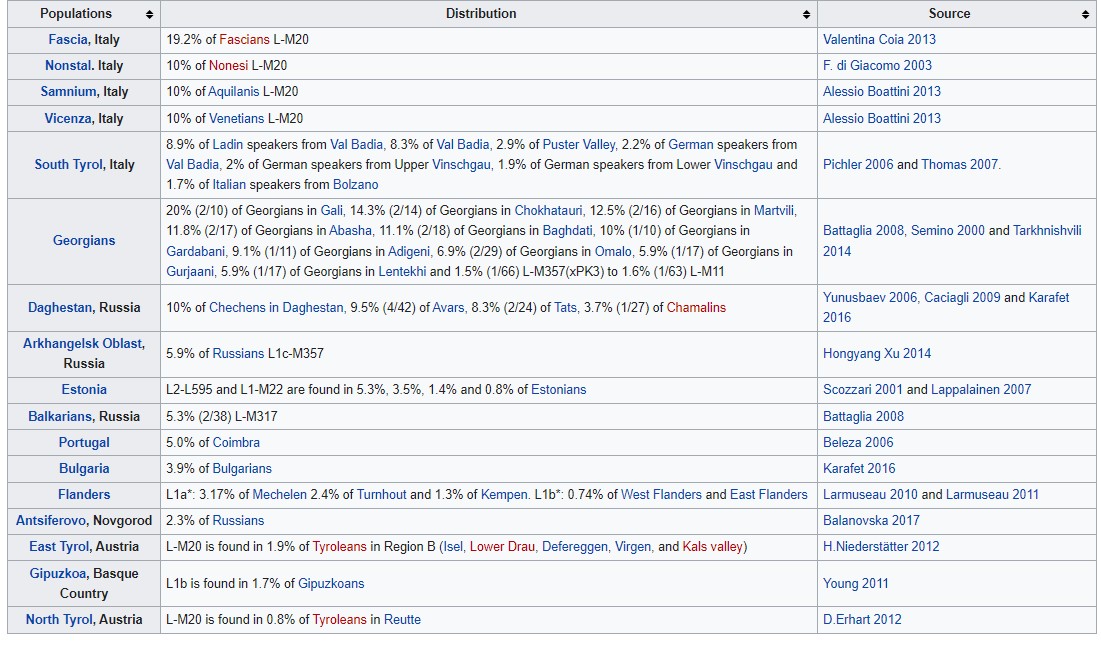Open the Fascia population link
The height and width of the screenshot is (650, 1101).
point(67,40)
